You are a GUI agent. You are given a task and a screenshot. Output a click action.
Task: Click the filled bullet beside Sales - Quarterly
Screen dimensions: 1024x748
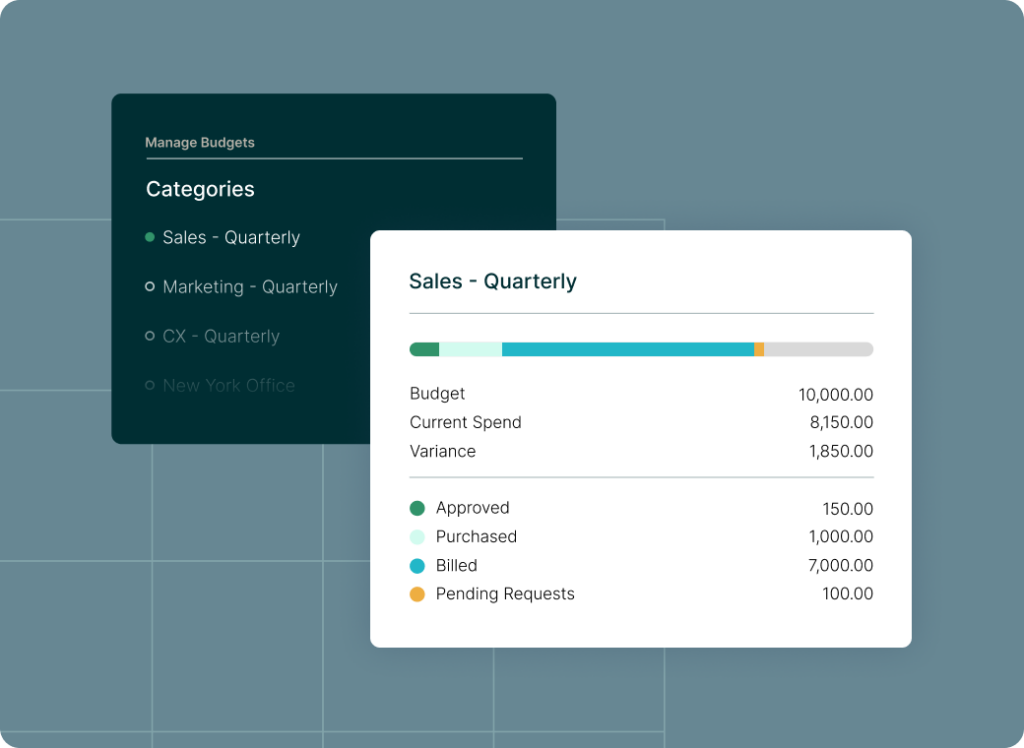coord(148,237)
